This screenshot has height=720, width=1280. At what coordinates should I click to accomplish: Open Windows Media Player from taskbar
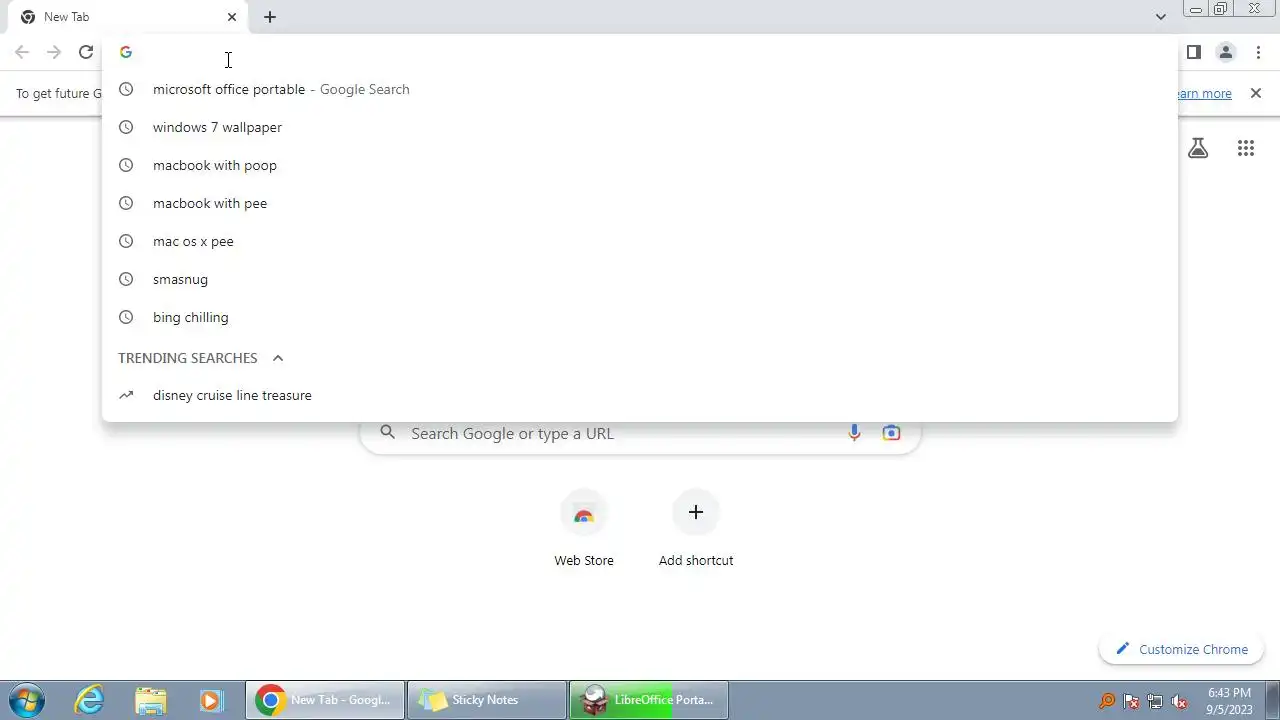click(210, 700)
